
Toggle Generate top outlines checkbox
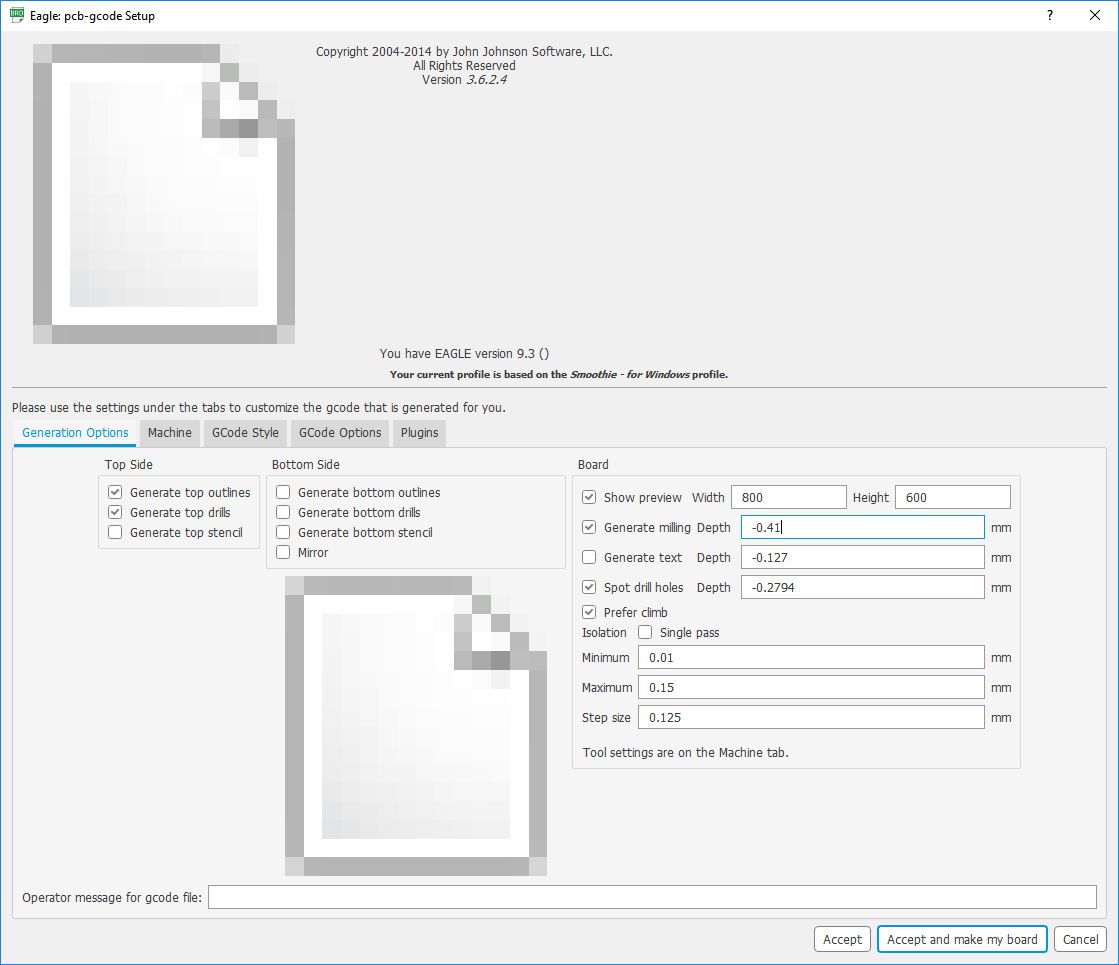pyautogui.click(x=115, y=492)
